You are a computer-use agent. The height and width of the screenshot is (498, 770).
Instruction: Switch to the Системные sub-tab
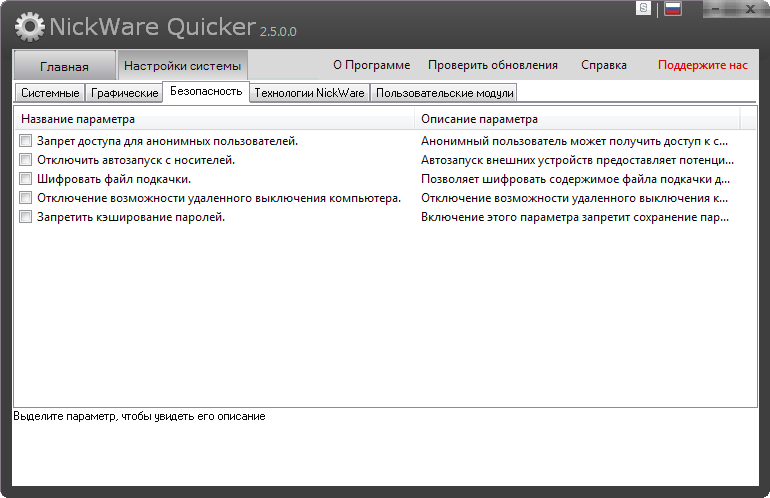coord(50,93)
